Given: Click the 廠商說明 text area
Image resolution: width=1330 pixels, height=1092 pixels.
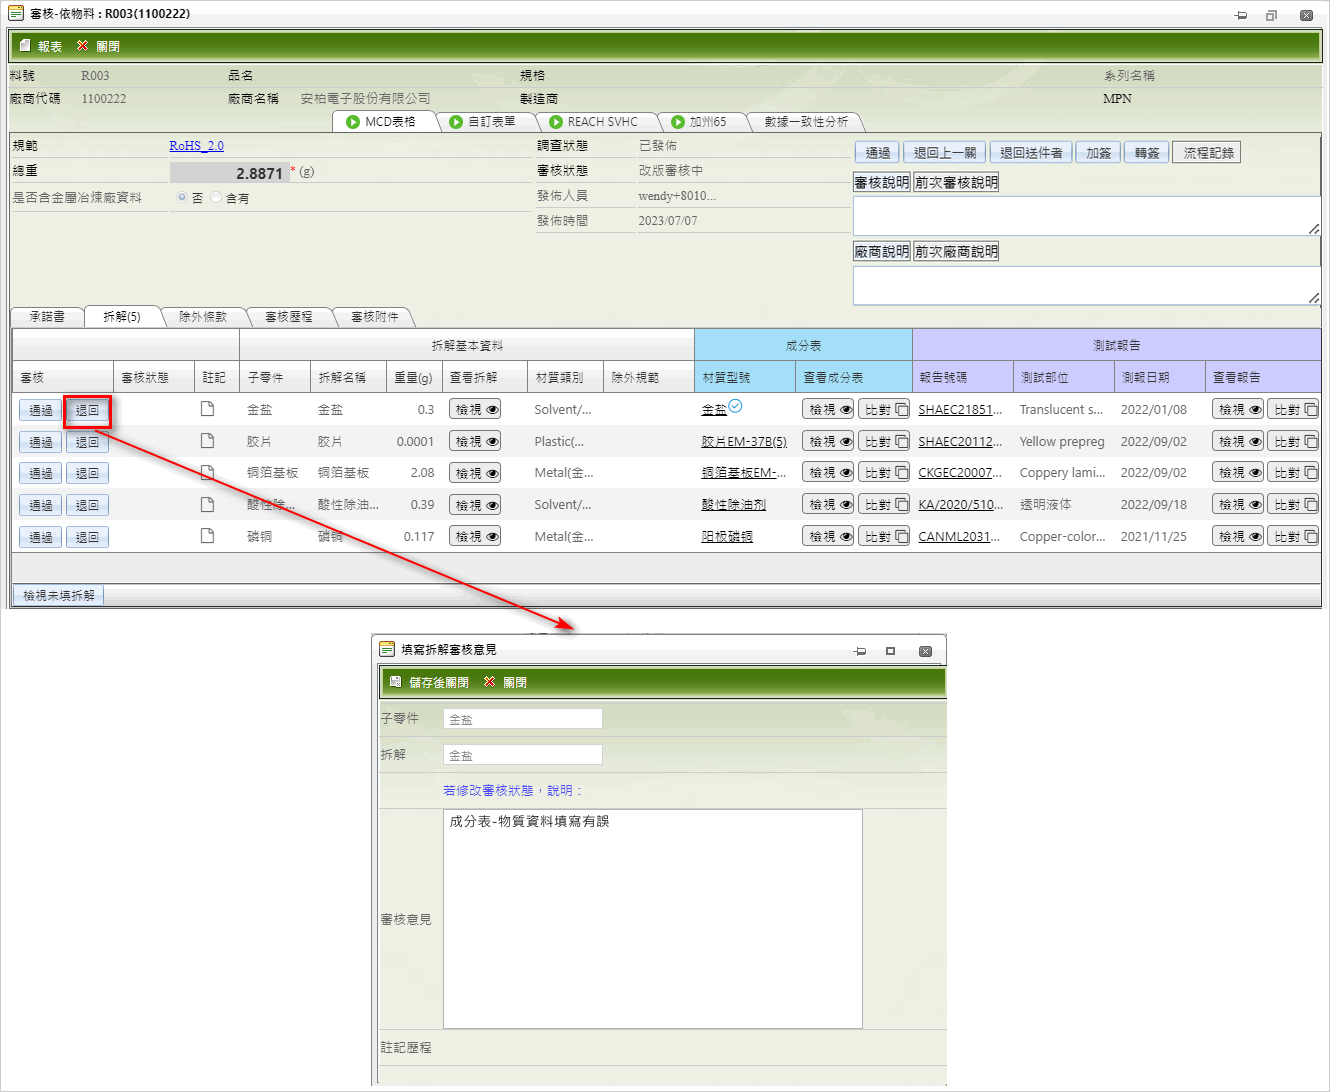Looking at the screenshot, I should 1087,285.
